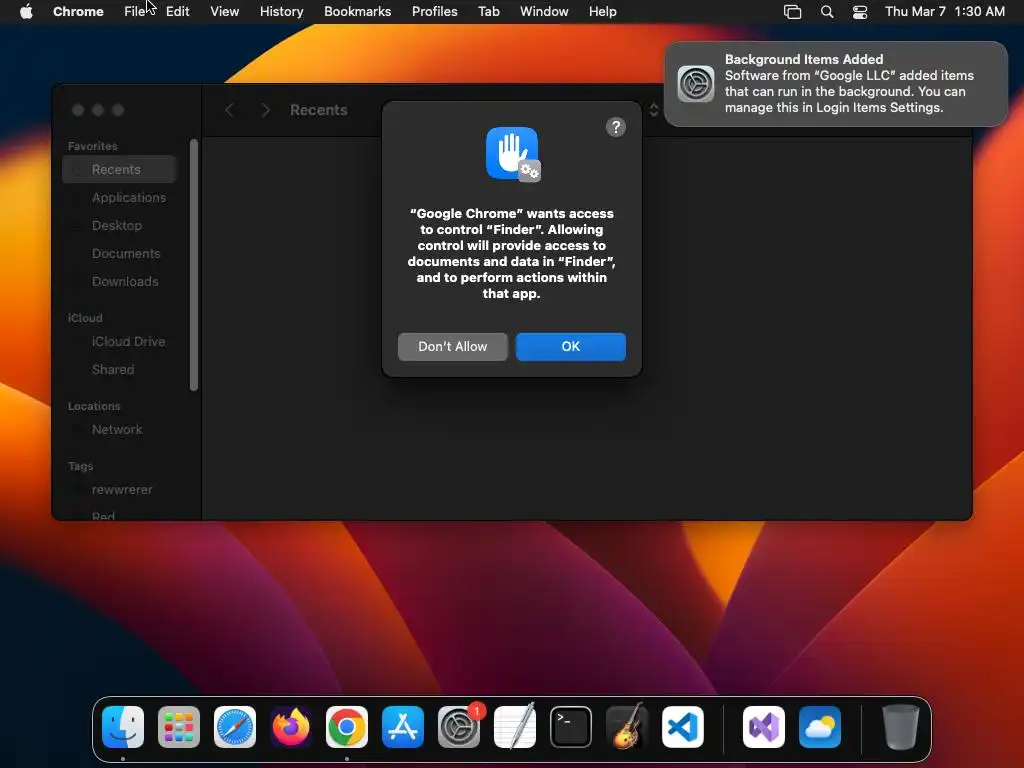Open the Window menu
1024x768 pixels.
coord(544,12)
